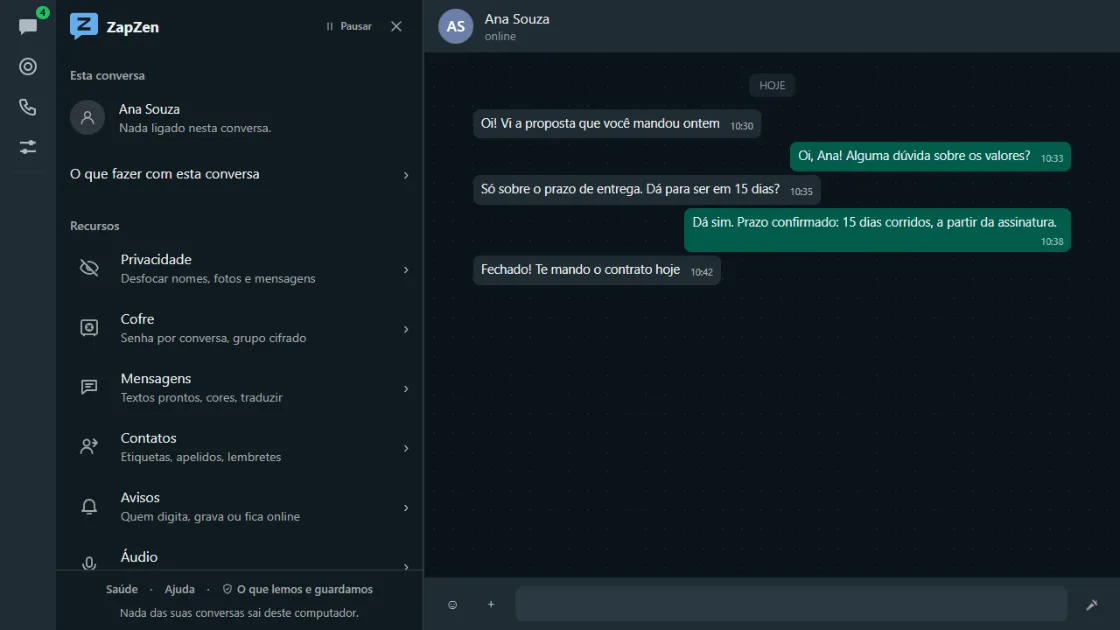Viewport: 1120px width, 630px height.
Task: Click the ZapZen logo icon
Action: tap(84, 26)
